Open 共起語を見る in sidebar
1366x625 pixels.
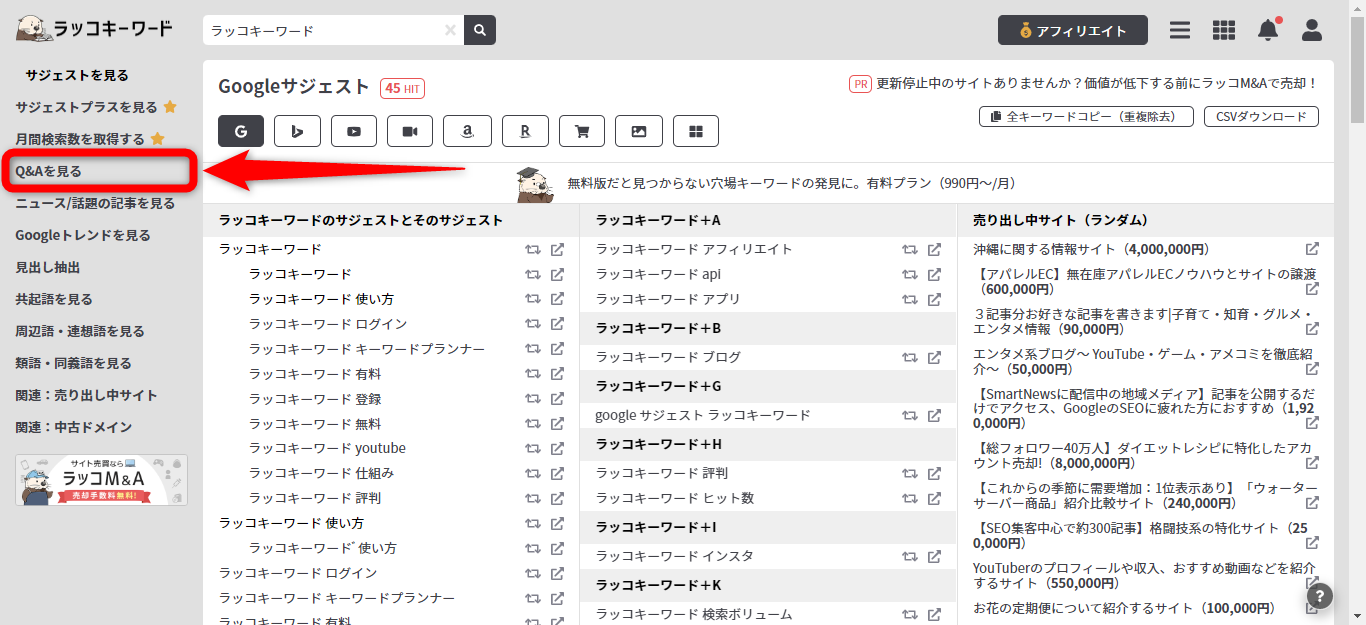54,299
